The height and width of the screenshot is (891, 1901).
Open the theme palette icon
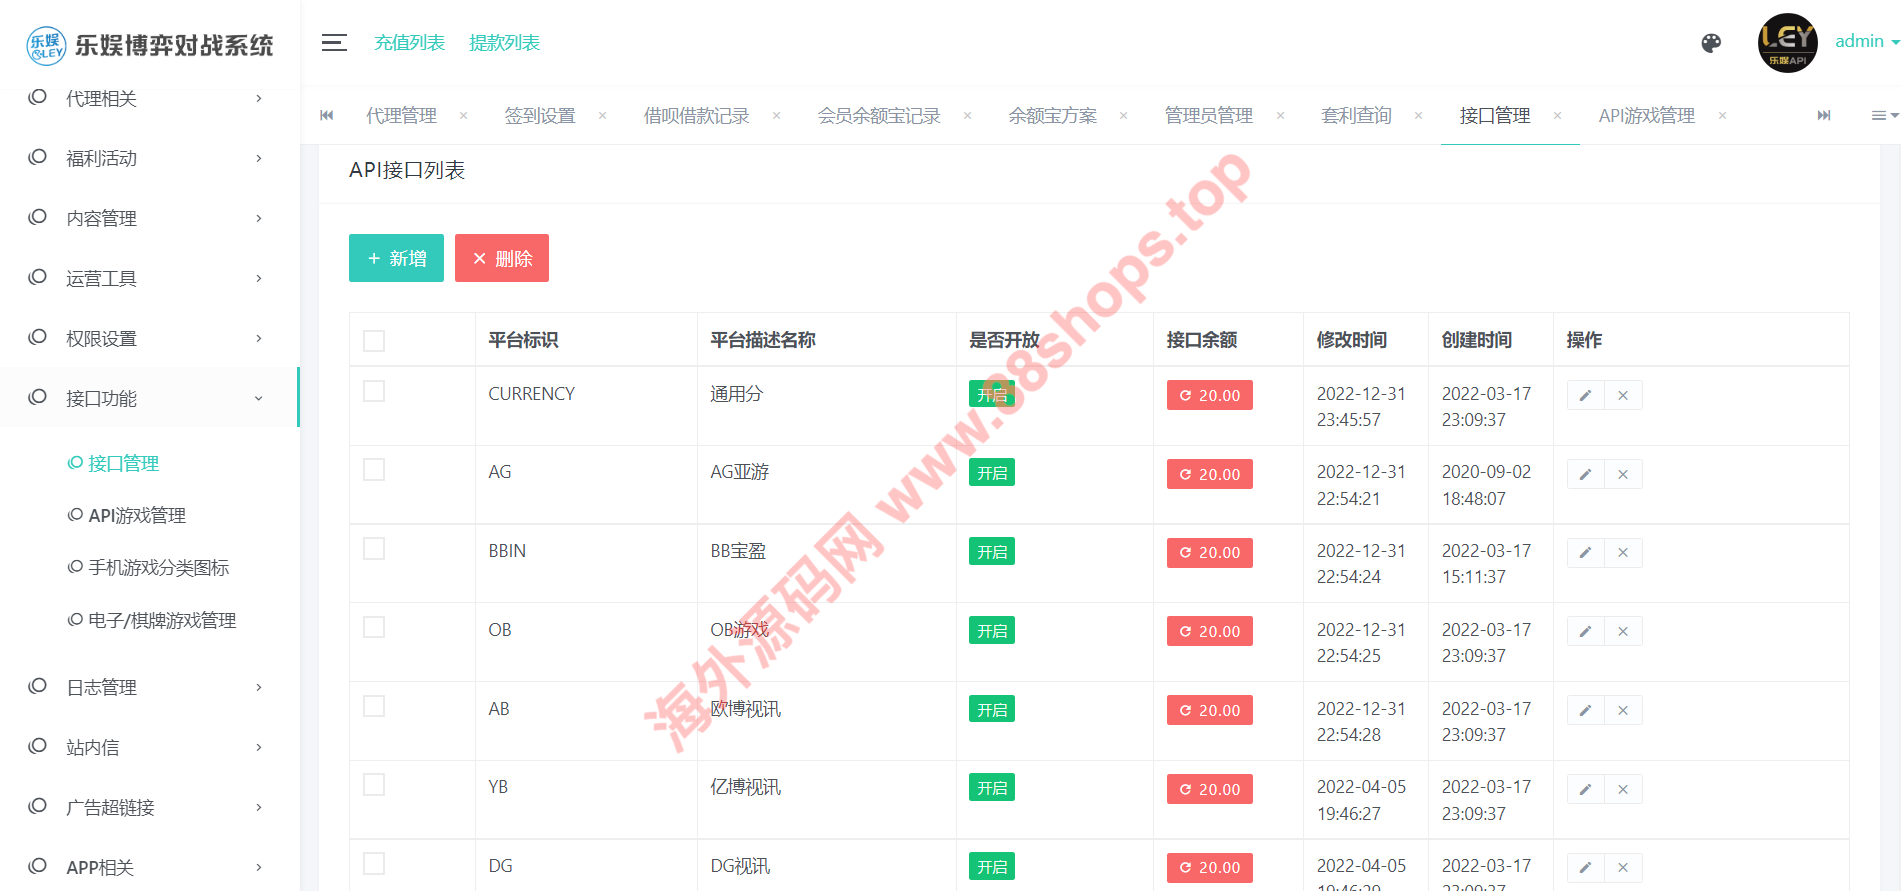point(1711,43)
